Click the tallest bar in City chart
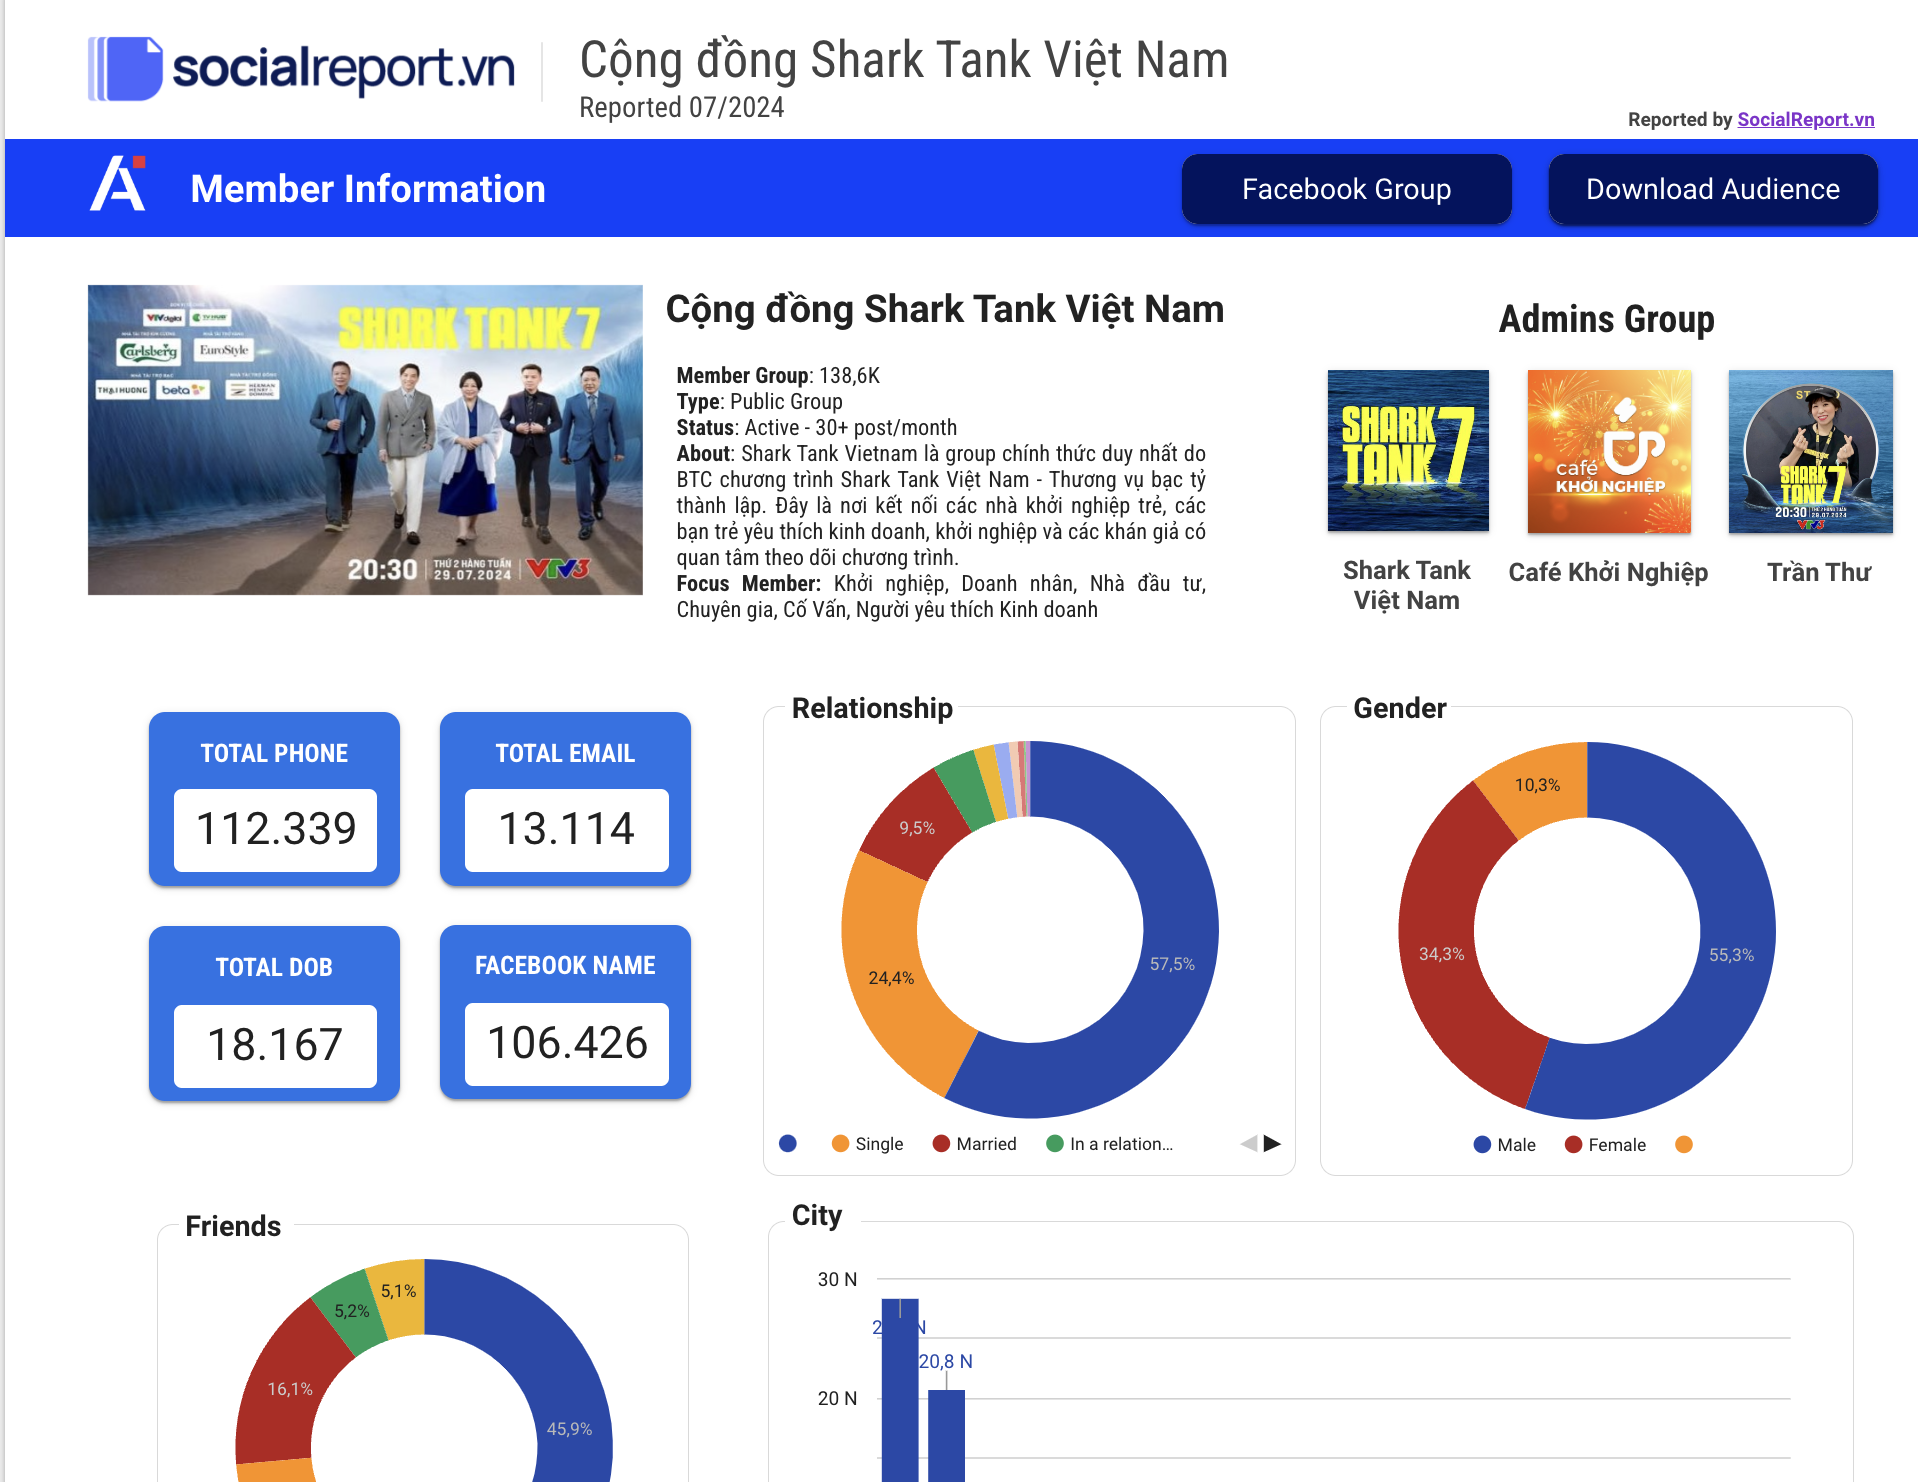Viewport: 1918px width, 1482px height. 900,1390
